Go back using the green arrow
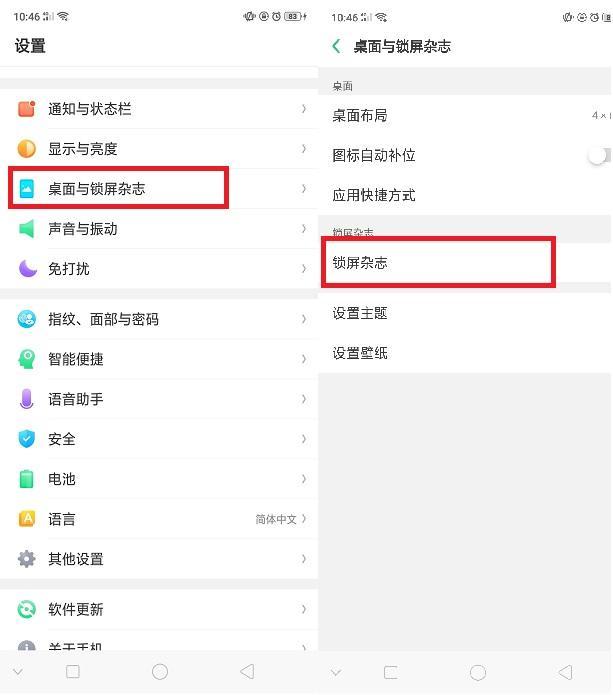This screenshot has width=613, height=695. tap(337, 46)
